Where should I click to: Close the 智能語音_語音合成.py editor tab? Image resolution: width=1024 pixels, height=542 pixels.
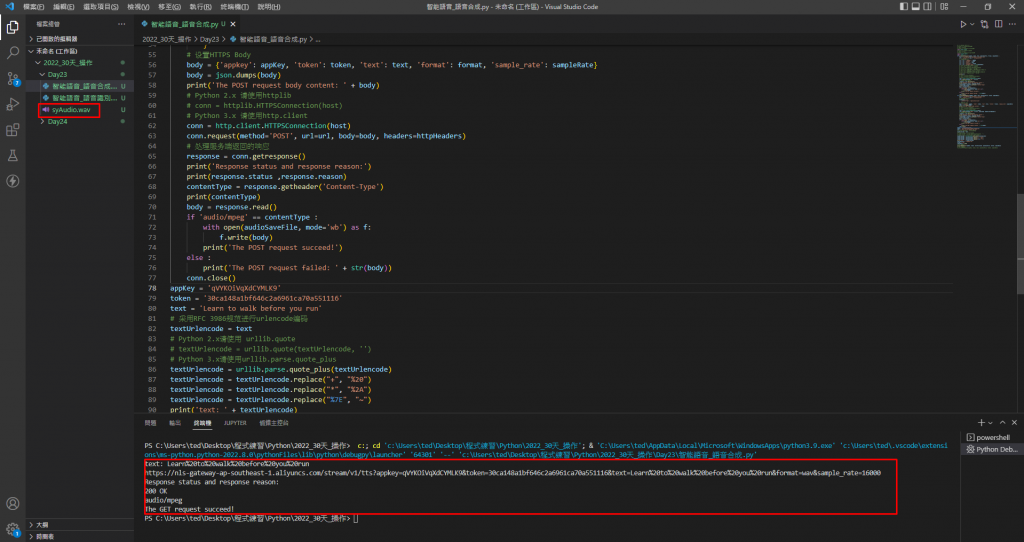pyautogui.click(x=233, y=24)
